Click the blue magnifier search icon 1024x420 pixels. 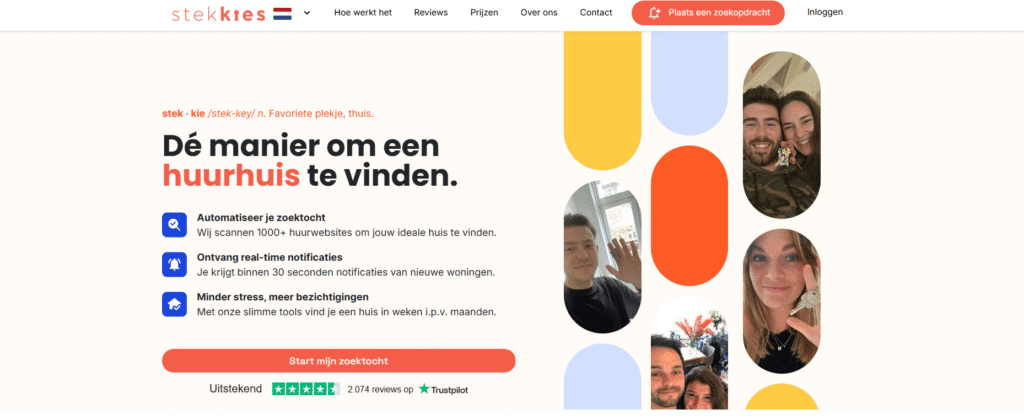[x=174, y=225]
